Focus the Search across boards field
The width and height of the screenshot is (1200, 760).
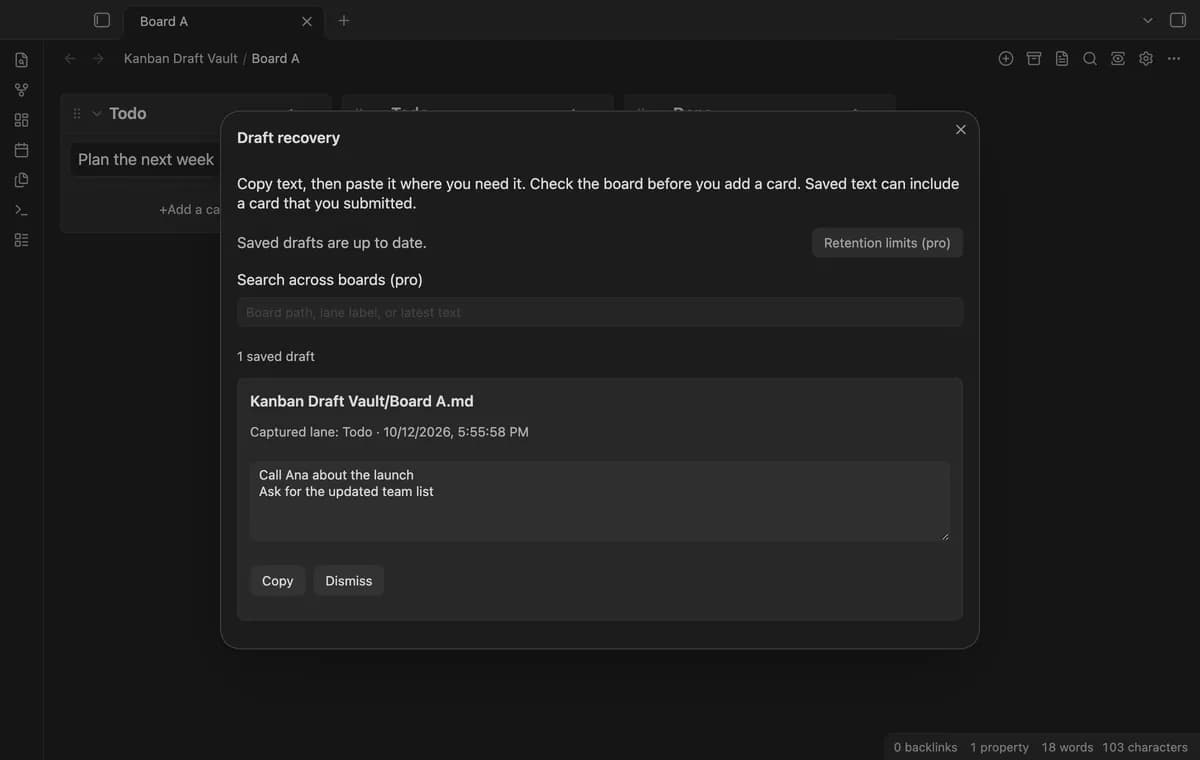pyautogui.click(x=600, y=312)
